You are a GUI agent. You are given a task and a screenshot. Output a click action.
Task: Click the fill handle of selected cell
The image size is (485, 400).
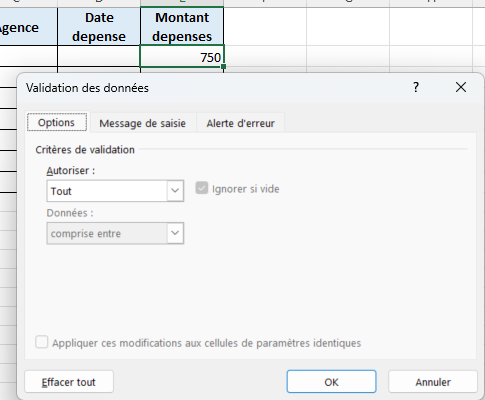(x=223, y=67)
